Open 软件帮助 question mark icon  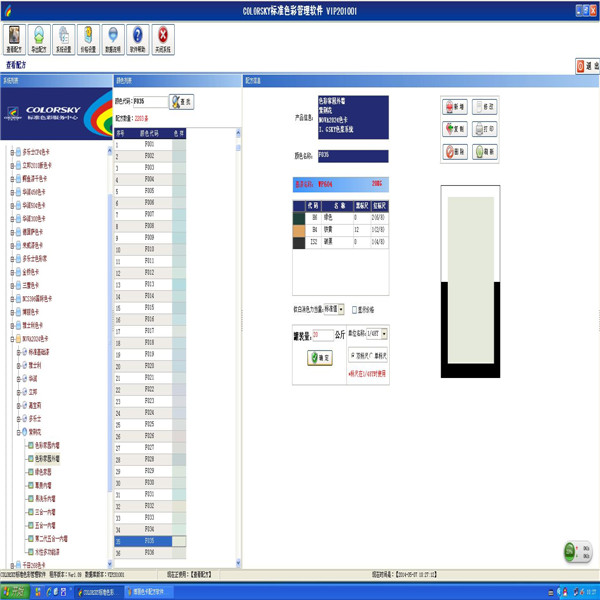[x=138, y=40]
